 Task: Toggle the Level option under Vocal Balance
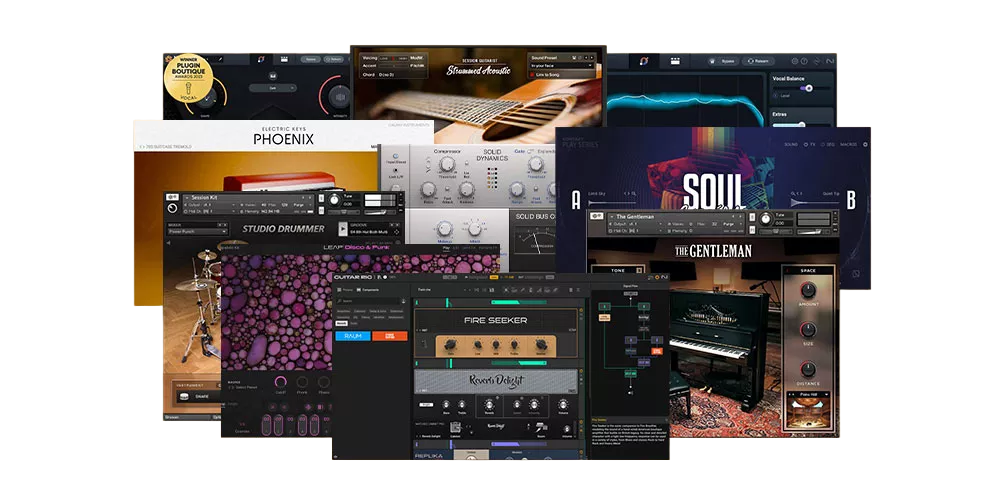[x=775, y=96]
